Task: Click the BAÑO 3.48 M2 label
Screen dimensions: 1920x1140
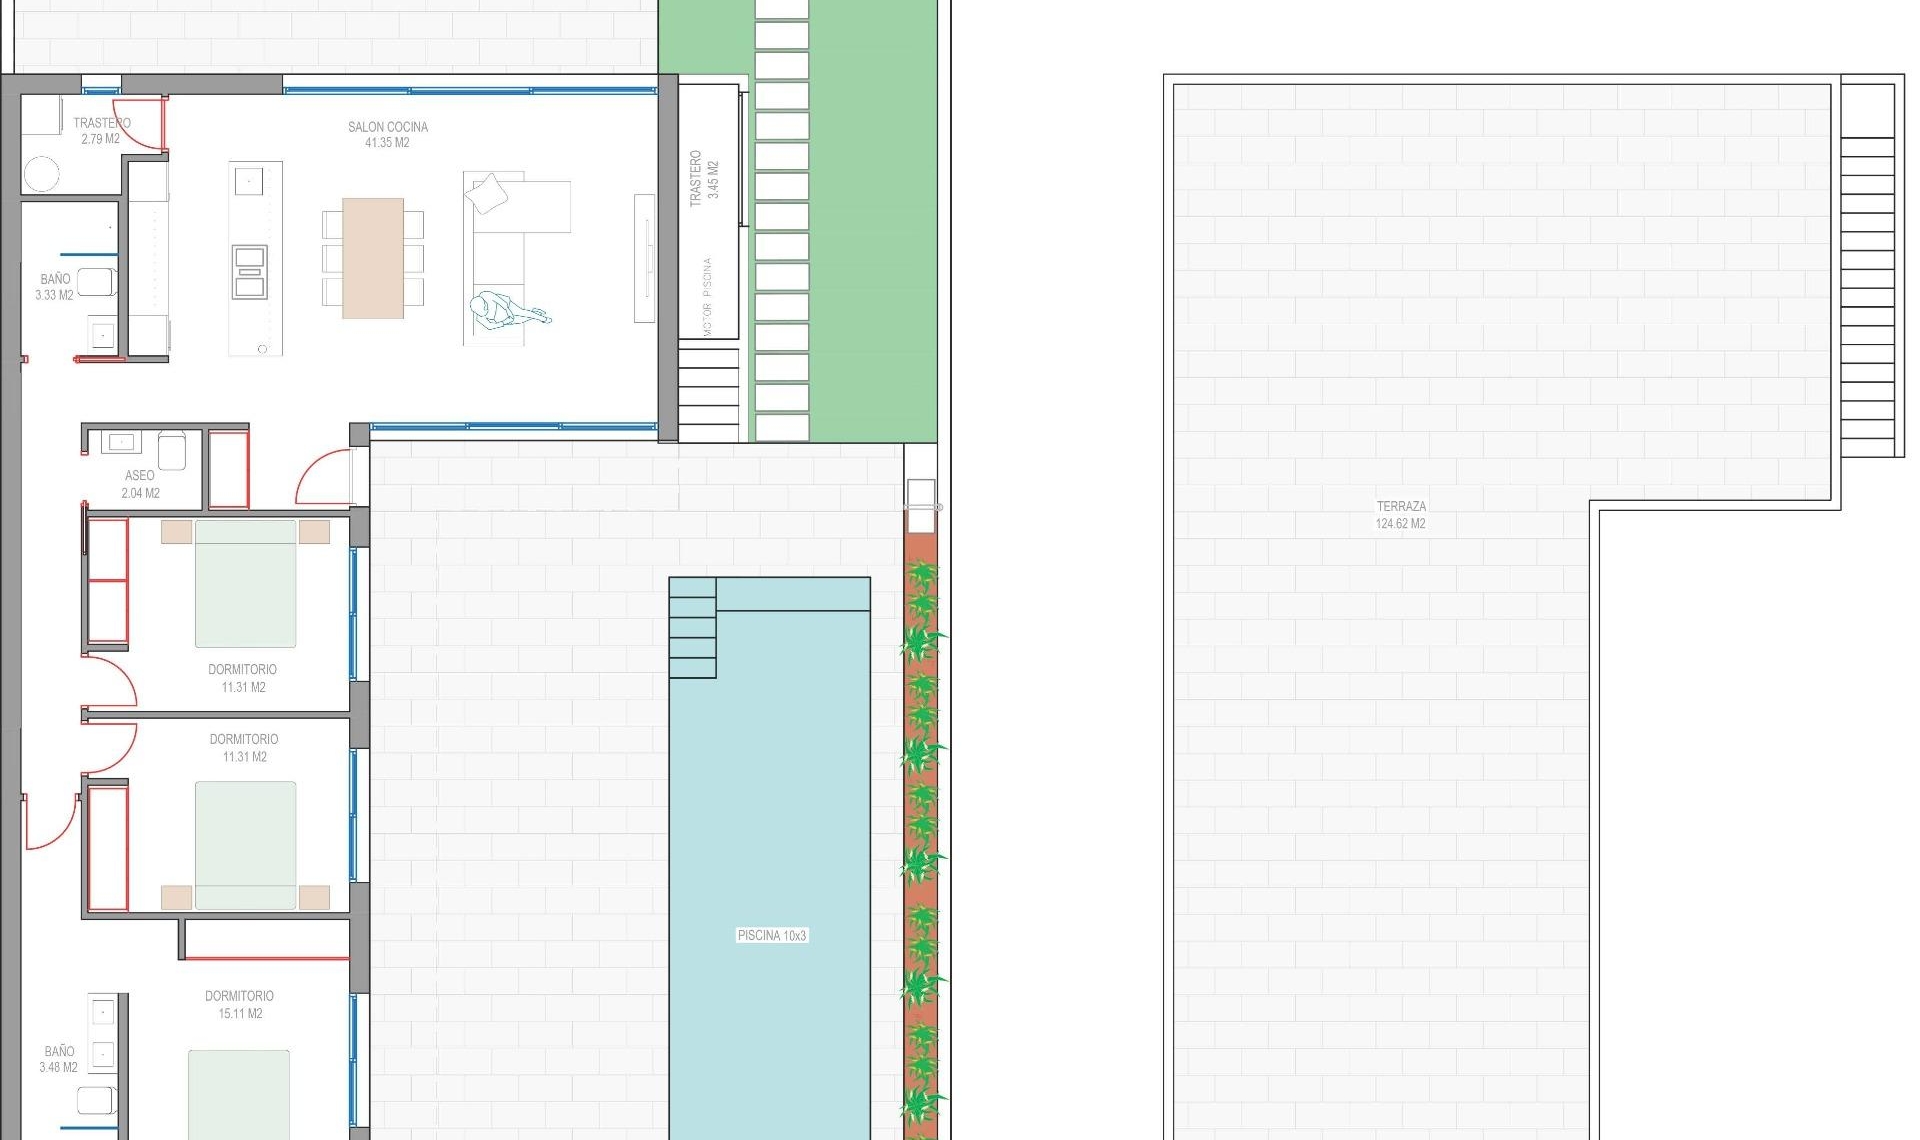Action: [58, 1059]
